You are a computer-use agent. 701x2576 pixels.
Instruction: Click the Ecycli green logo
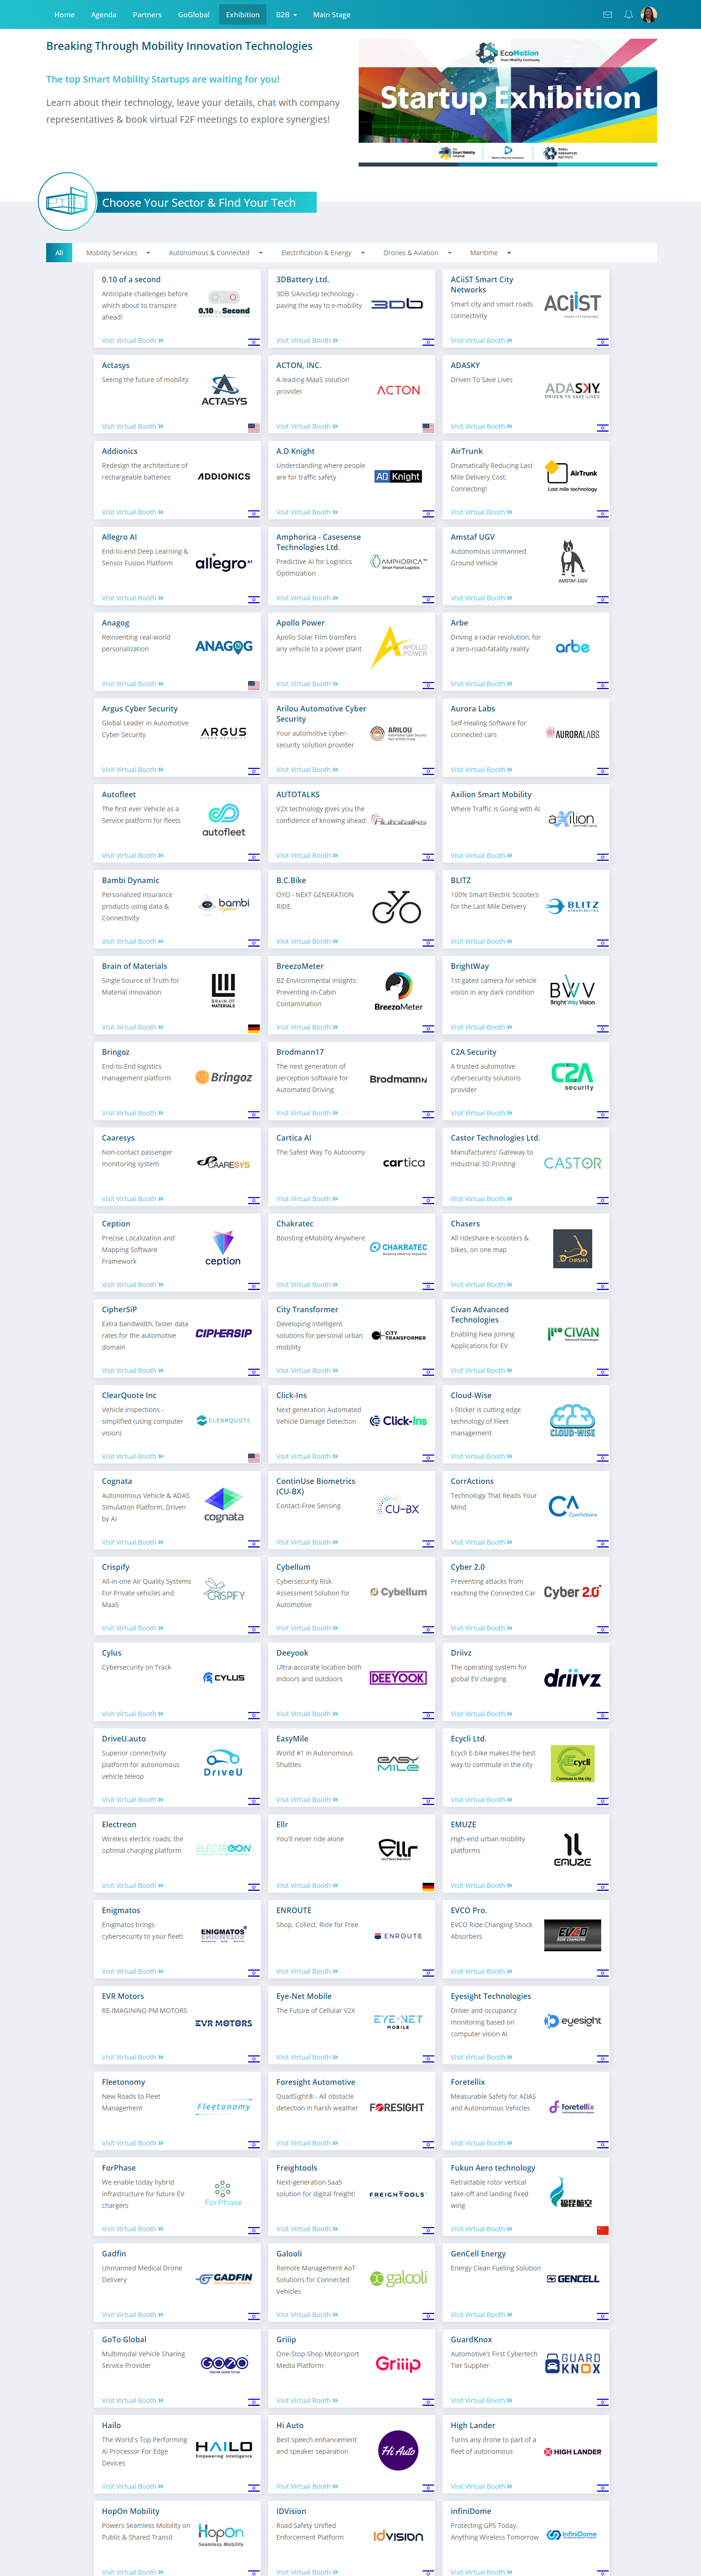click(x=574, y=1764)
